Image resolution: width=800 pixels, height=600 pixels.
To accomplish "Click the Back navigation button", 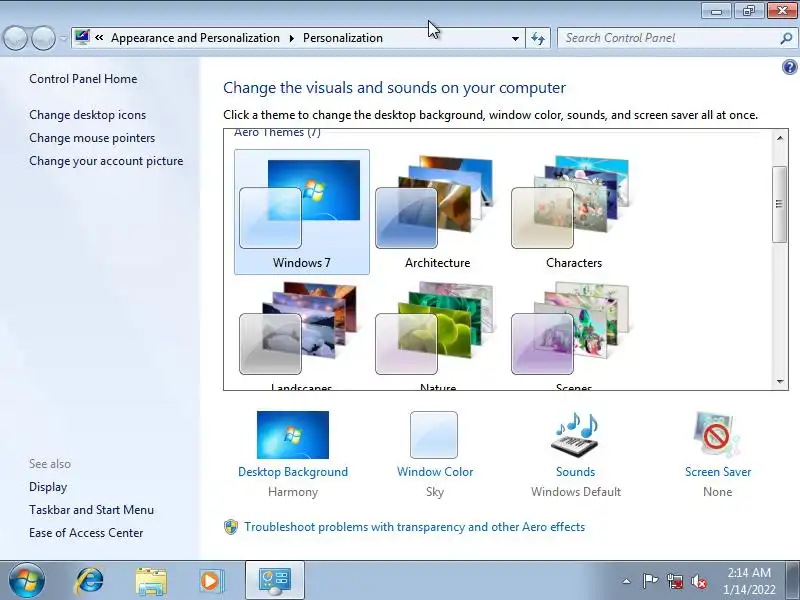I will (x=15, y=38).
